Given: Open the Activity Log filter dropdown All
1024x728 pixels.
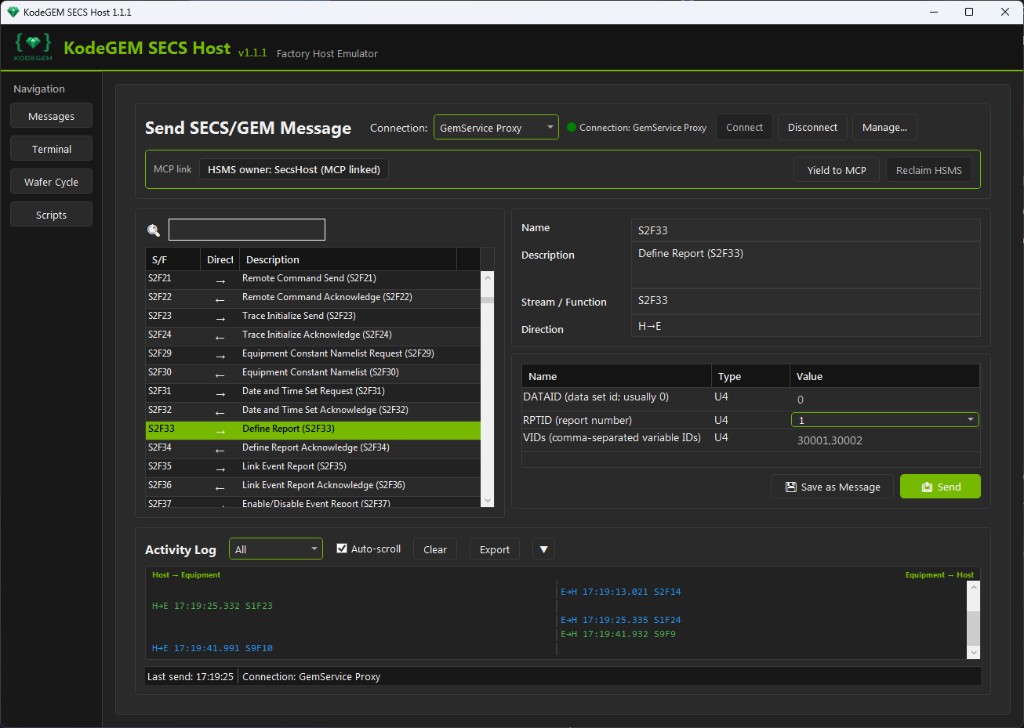Looking at the screenshot, I should point(276,549).
